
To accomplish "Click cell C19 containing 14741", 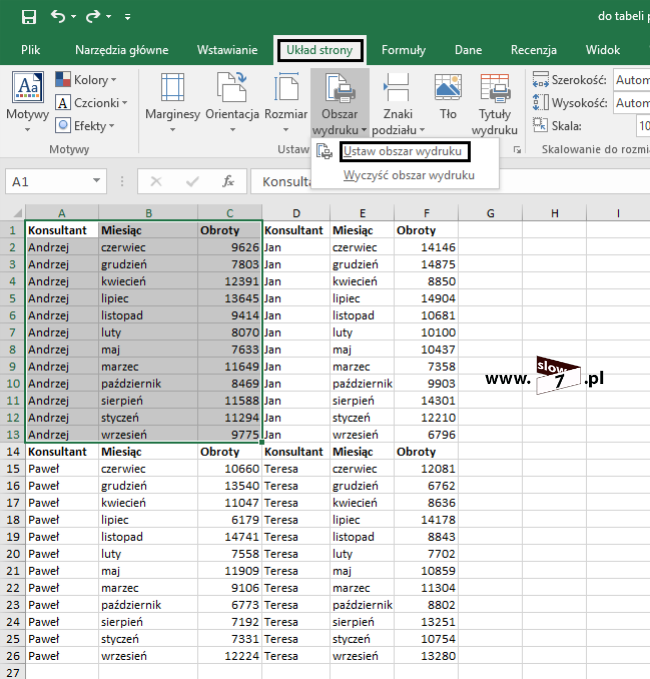I will 230,537.
